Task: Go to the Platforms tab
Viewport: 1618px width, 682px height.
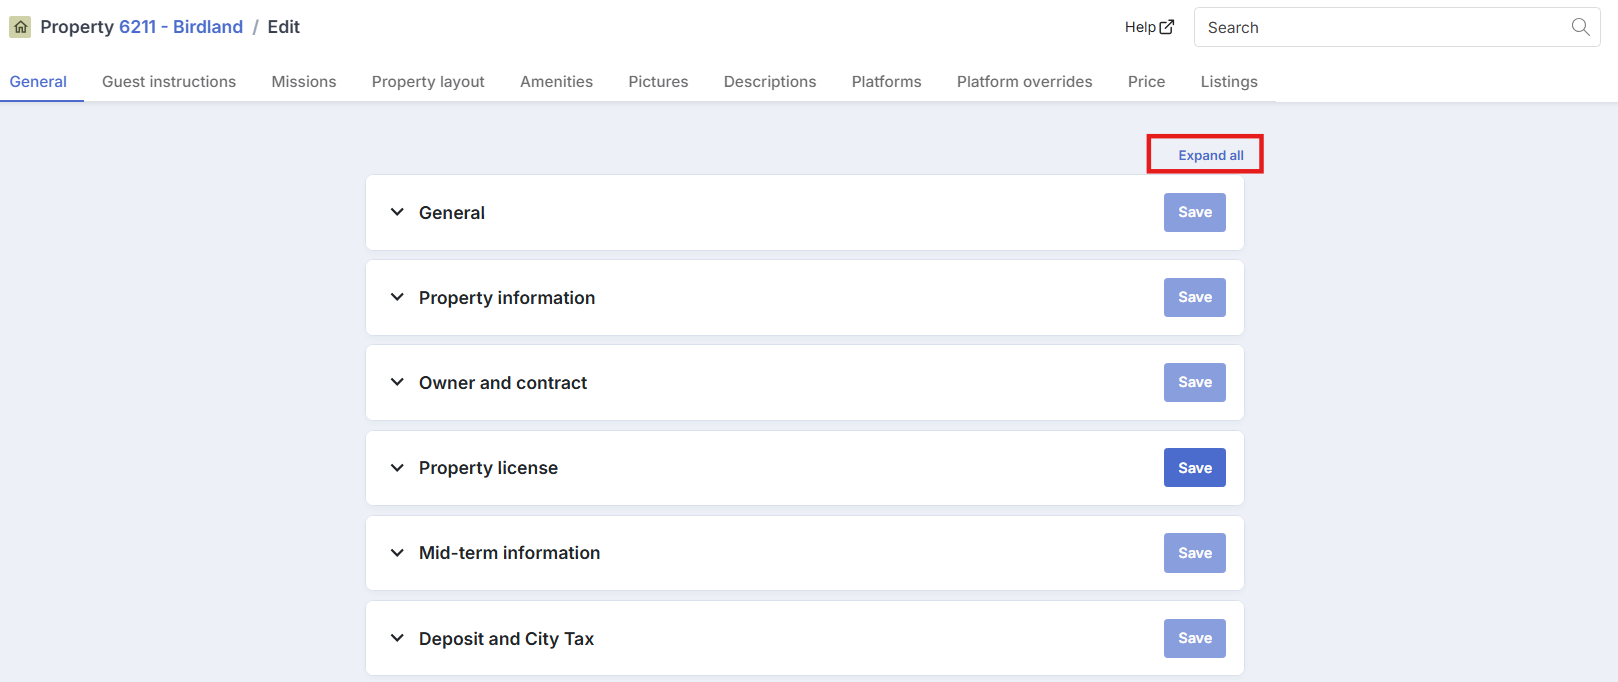Action: (x=887, y=82)
